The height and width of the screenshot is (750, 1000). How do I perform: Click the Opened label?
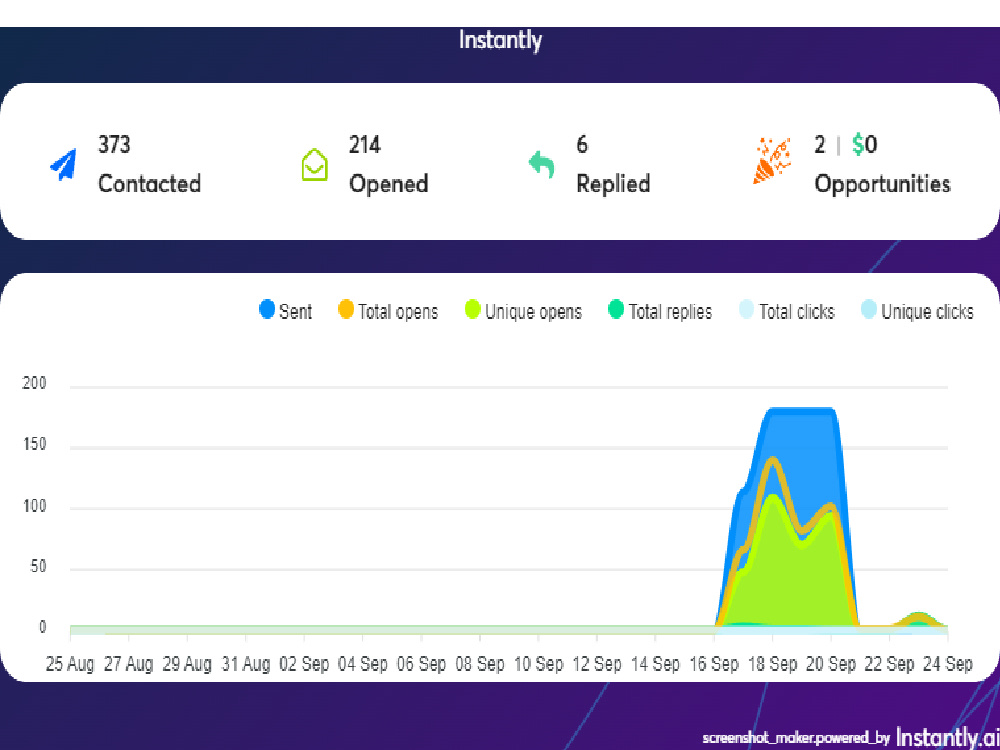pos(388,184)
